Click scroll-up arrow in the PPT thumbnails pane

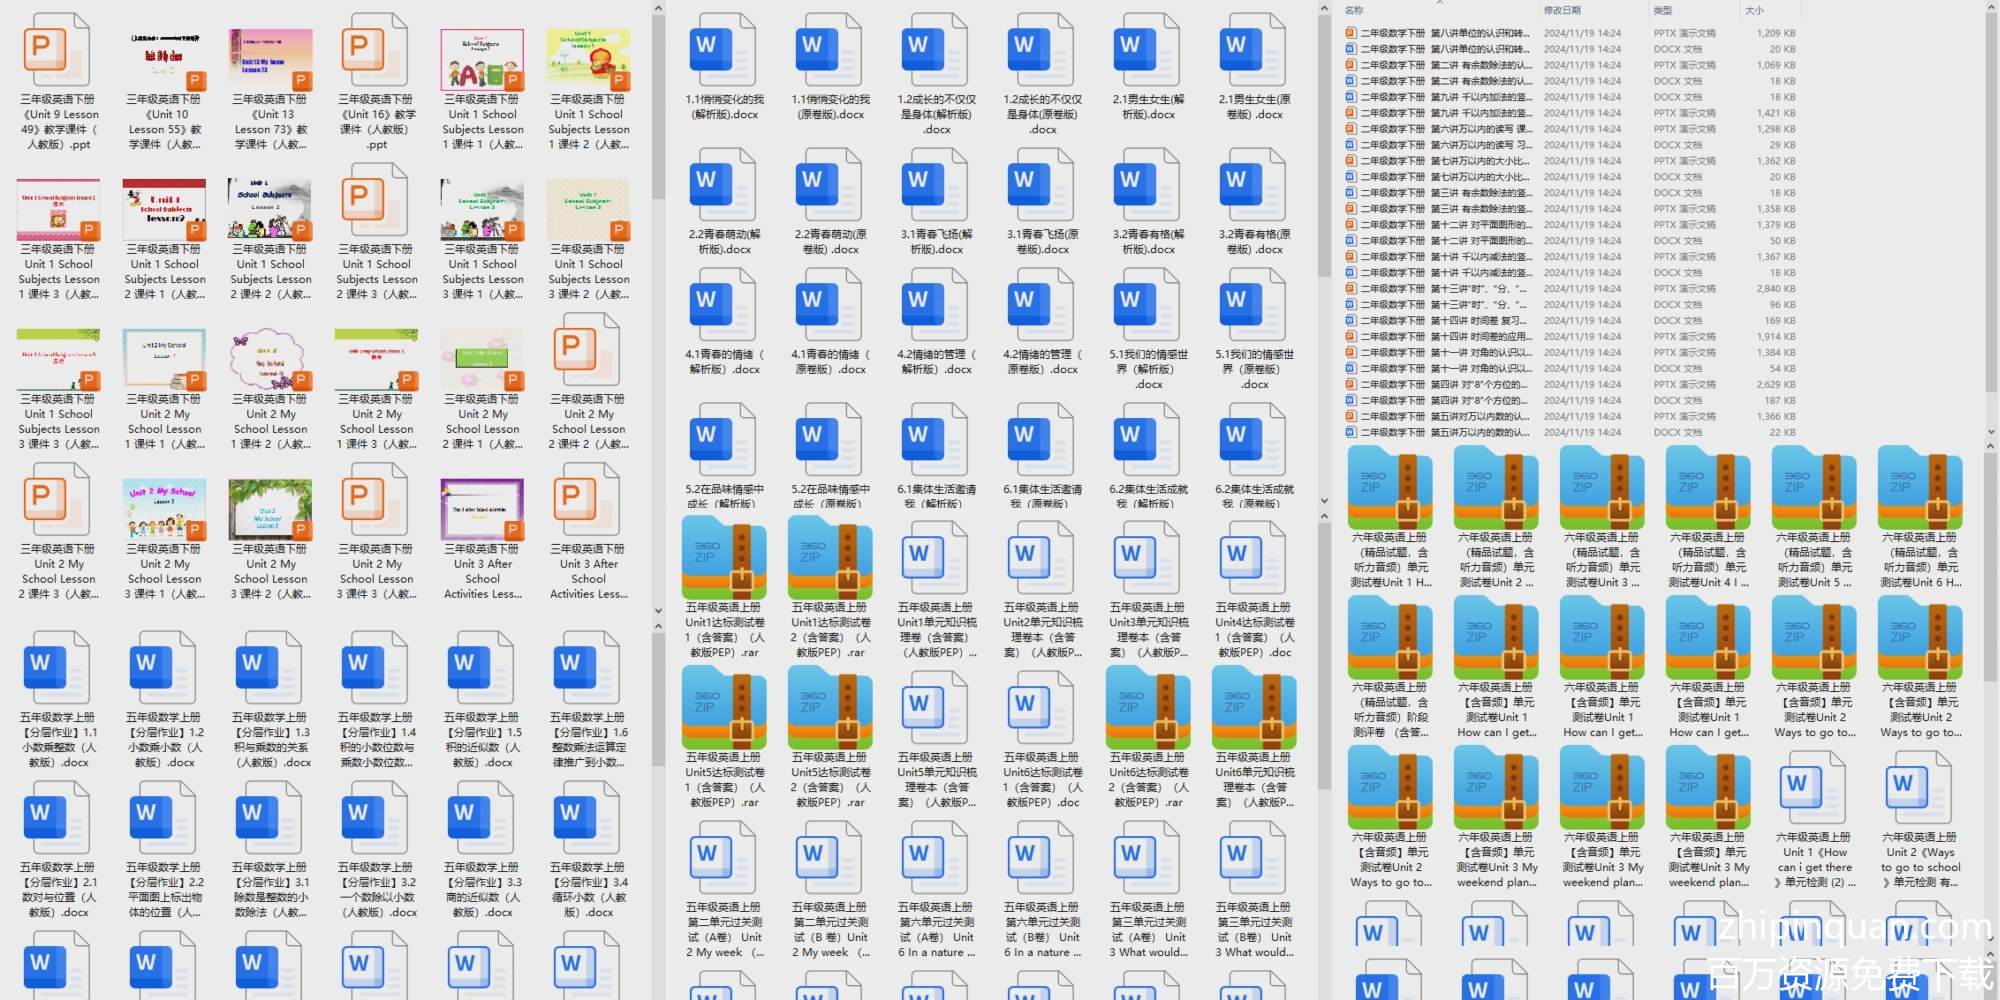click(658, 9)
